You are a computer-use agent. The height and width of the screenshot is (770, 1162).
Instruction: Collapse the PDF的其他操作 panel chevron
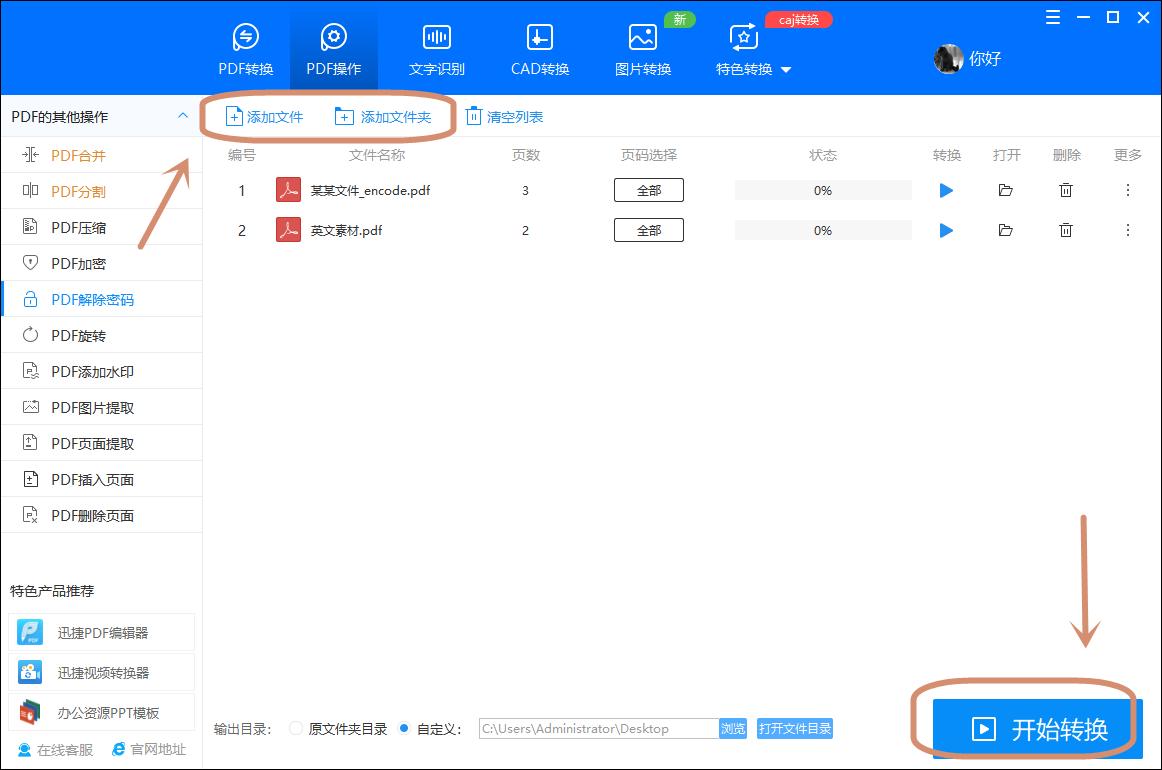coord(183,116)
